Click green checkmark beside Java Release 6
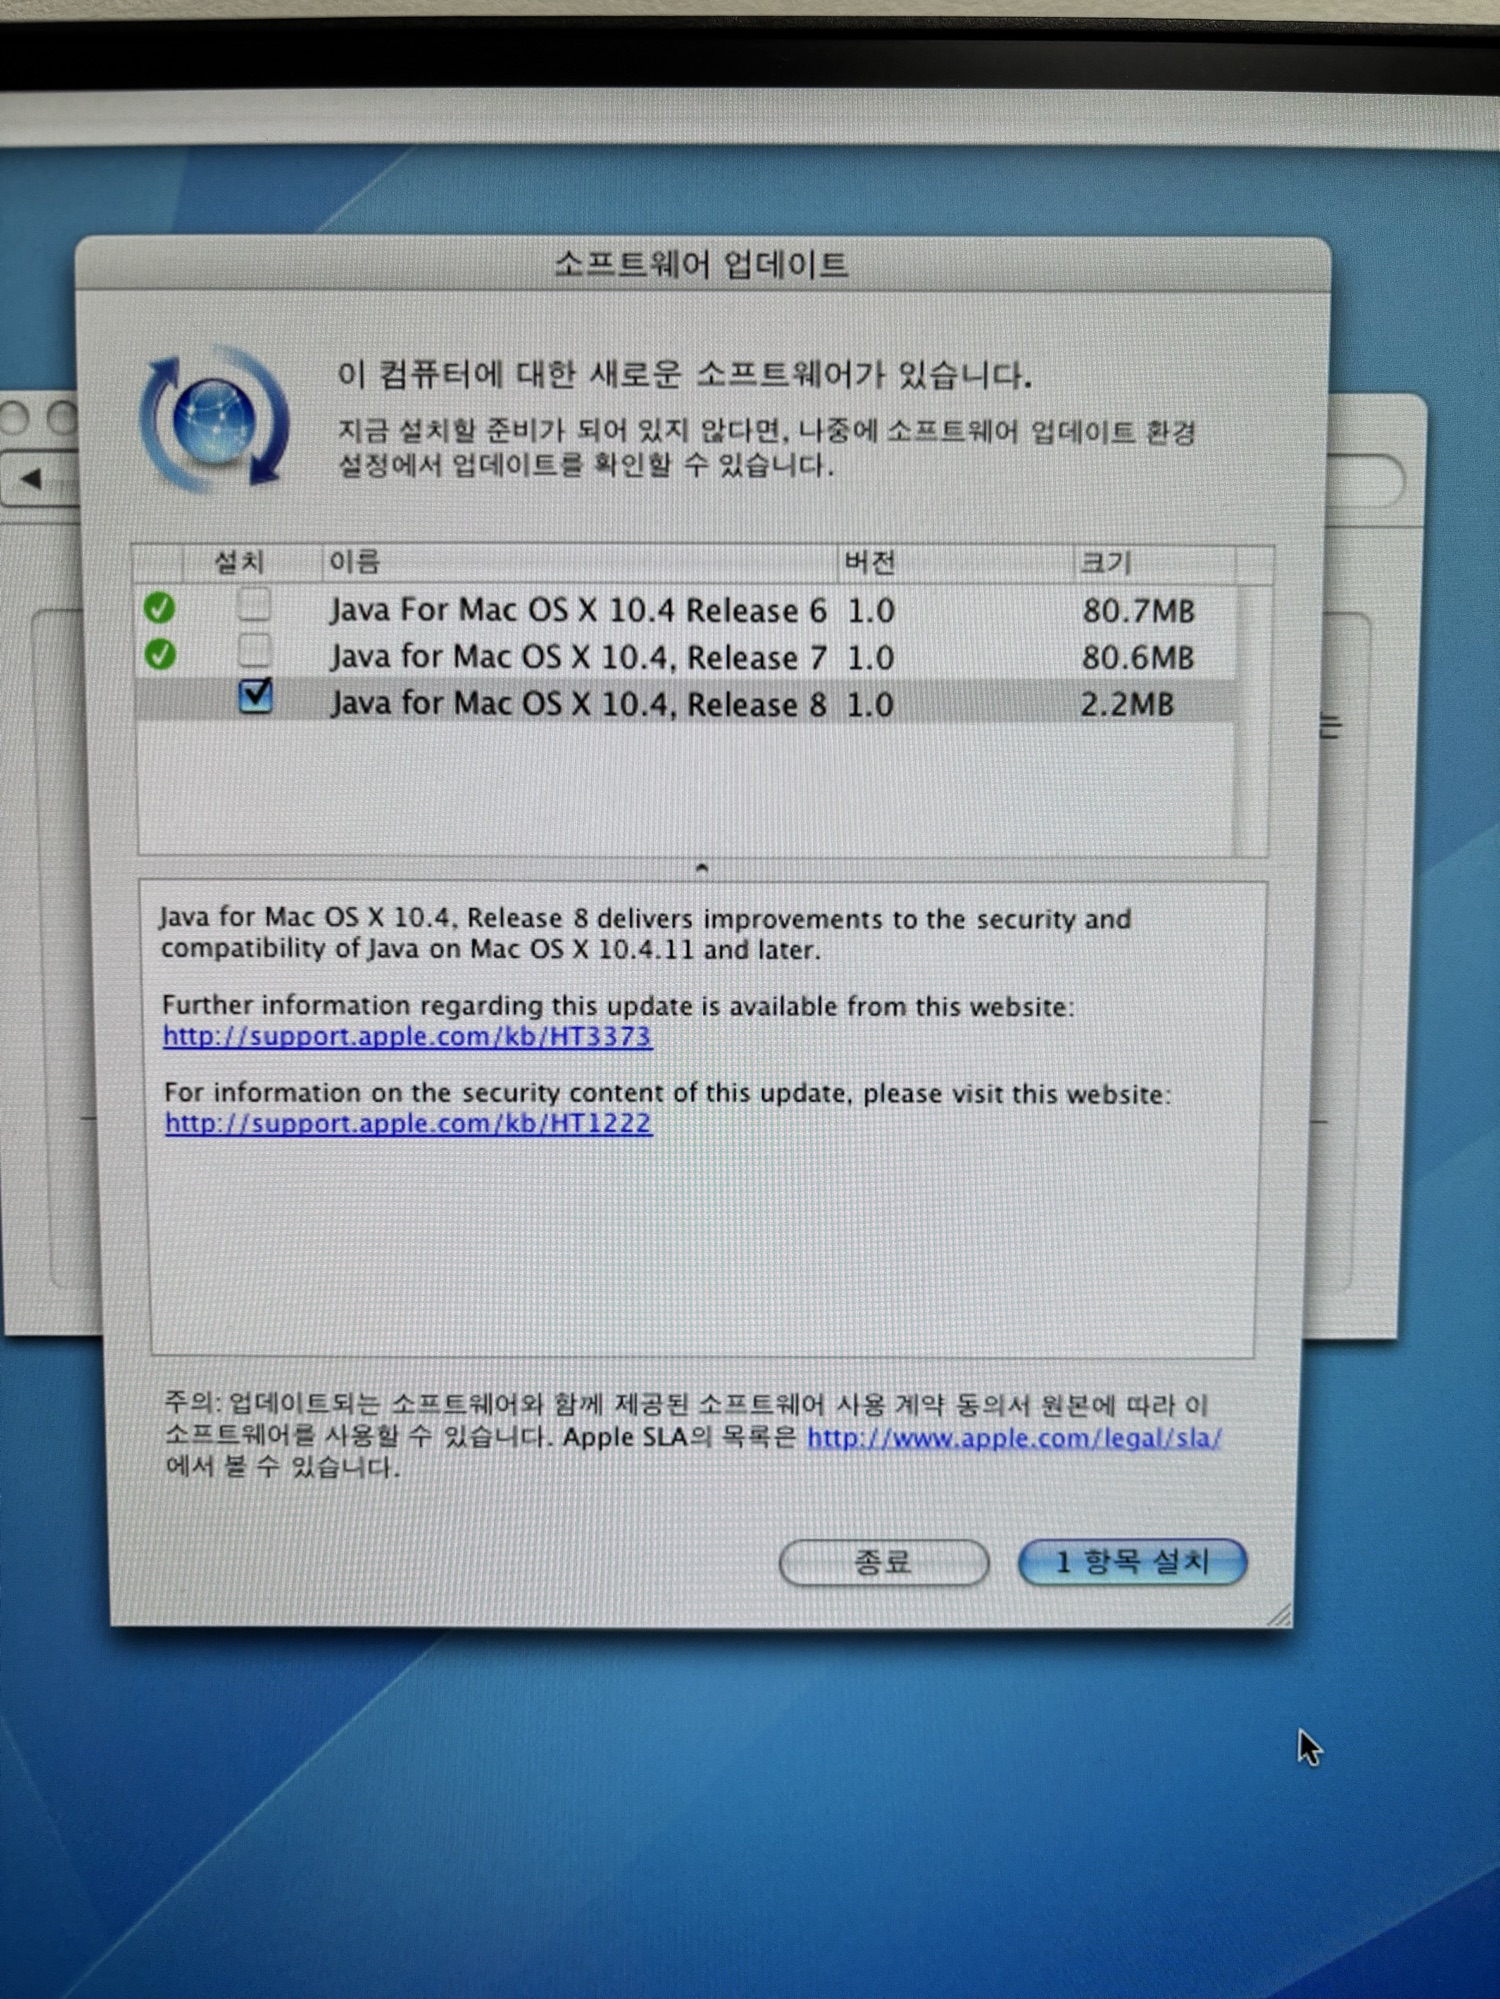1500x1999 pixels. (x=159, y=607)
